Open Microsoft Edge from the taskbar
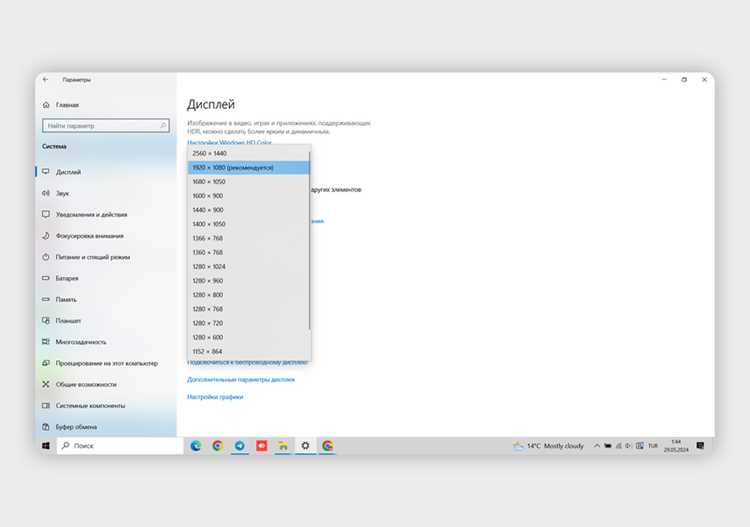750x527 pixels. 196,446
